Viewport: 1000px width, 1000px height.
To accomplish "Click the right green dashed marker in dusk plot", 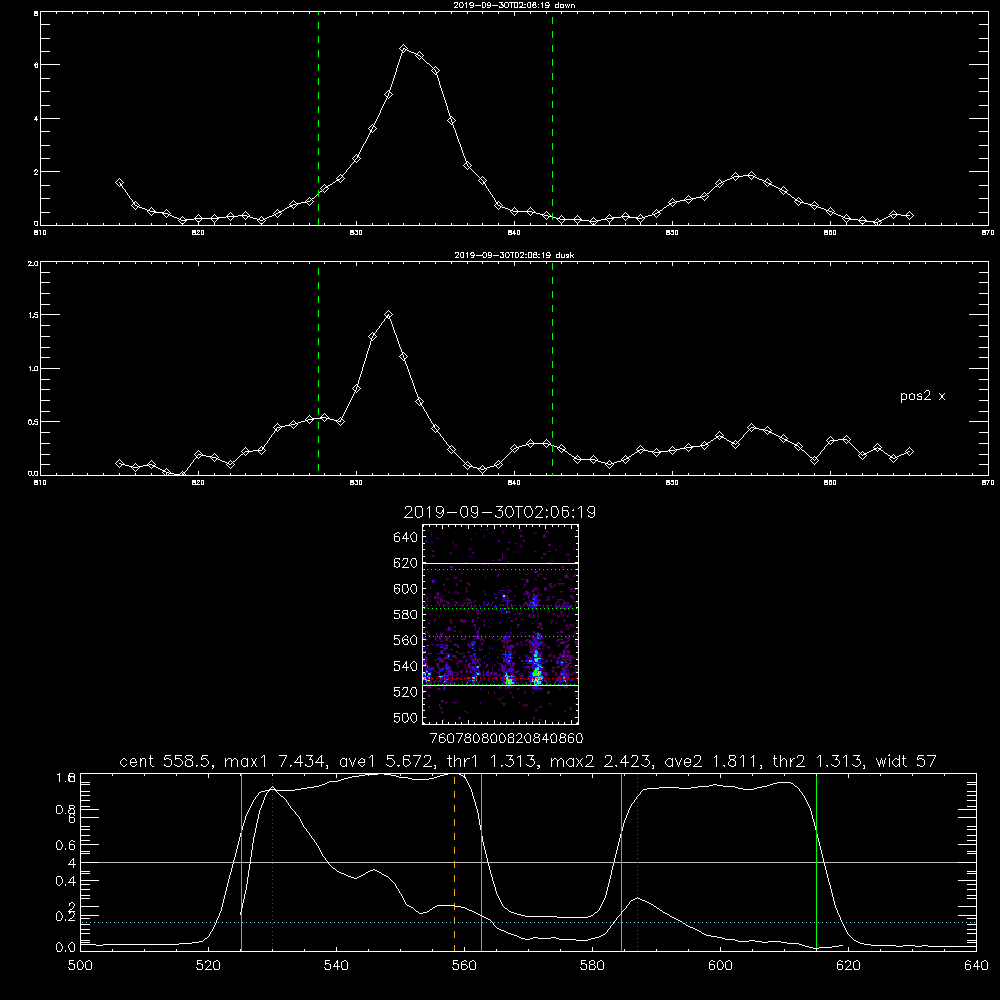I will point(552,370).
